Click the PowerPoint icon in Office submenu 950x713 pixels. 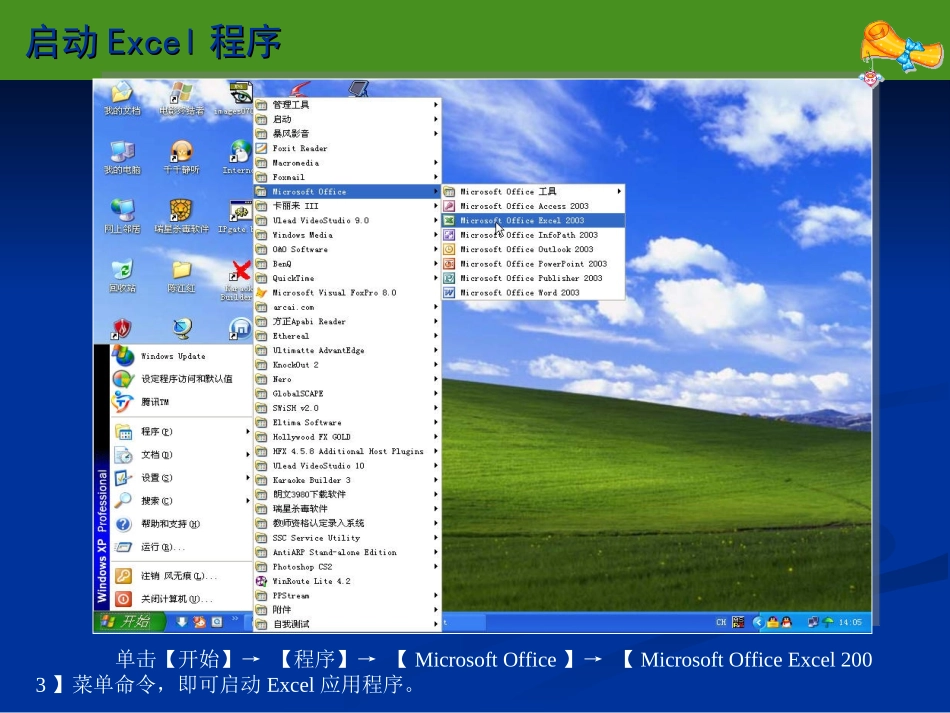point(449,264)
